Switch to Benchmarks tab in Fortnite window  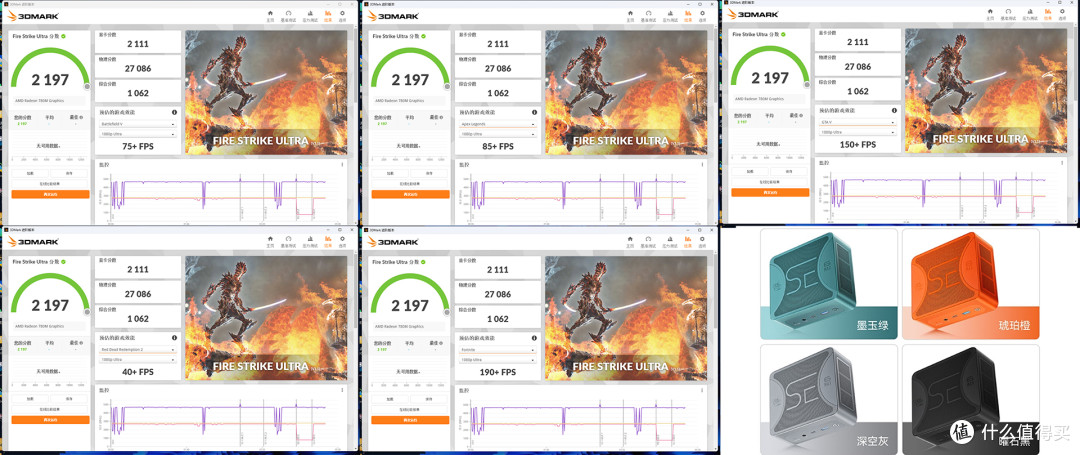650,241
